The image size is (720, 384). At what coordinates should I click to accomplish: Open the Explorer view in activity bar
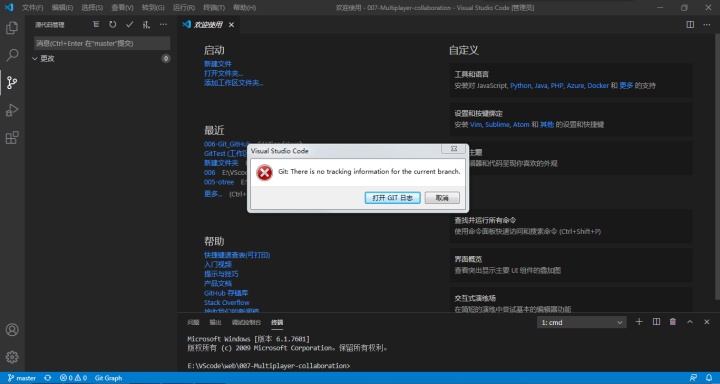(x=12, y=28)
